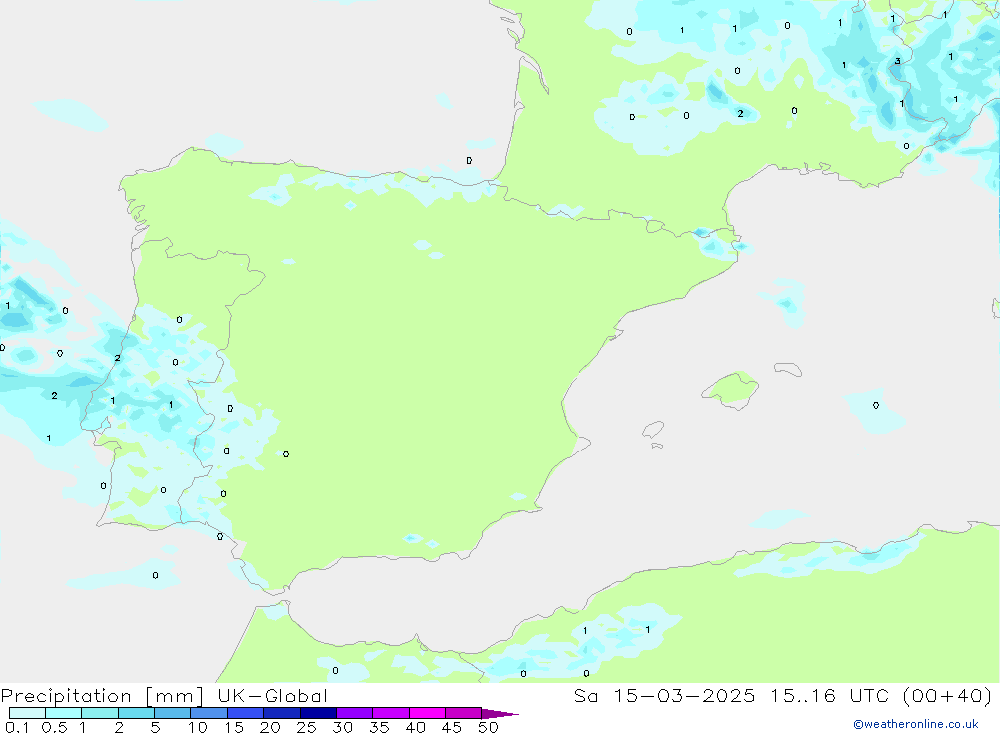The image size is (1000, 733).
Task: Click the legend label 25
Action: pos(306,727)
